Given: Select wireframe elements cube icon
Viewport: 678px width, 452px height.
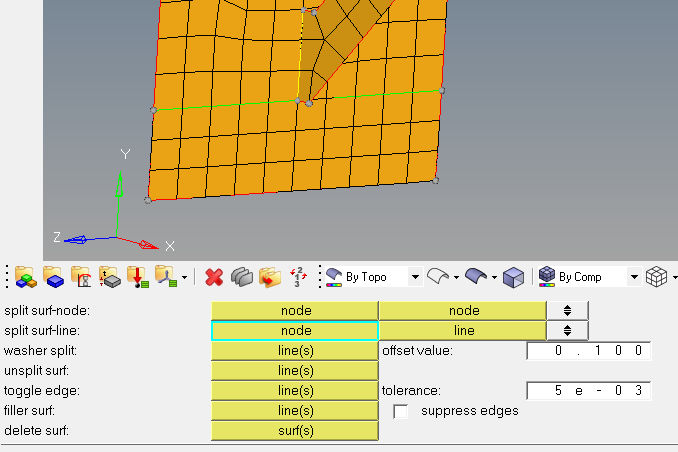Looking at the screenshot, I should point(656,277).
